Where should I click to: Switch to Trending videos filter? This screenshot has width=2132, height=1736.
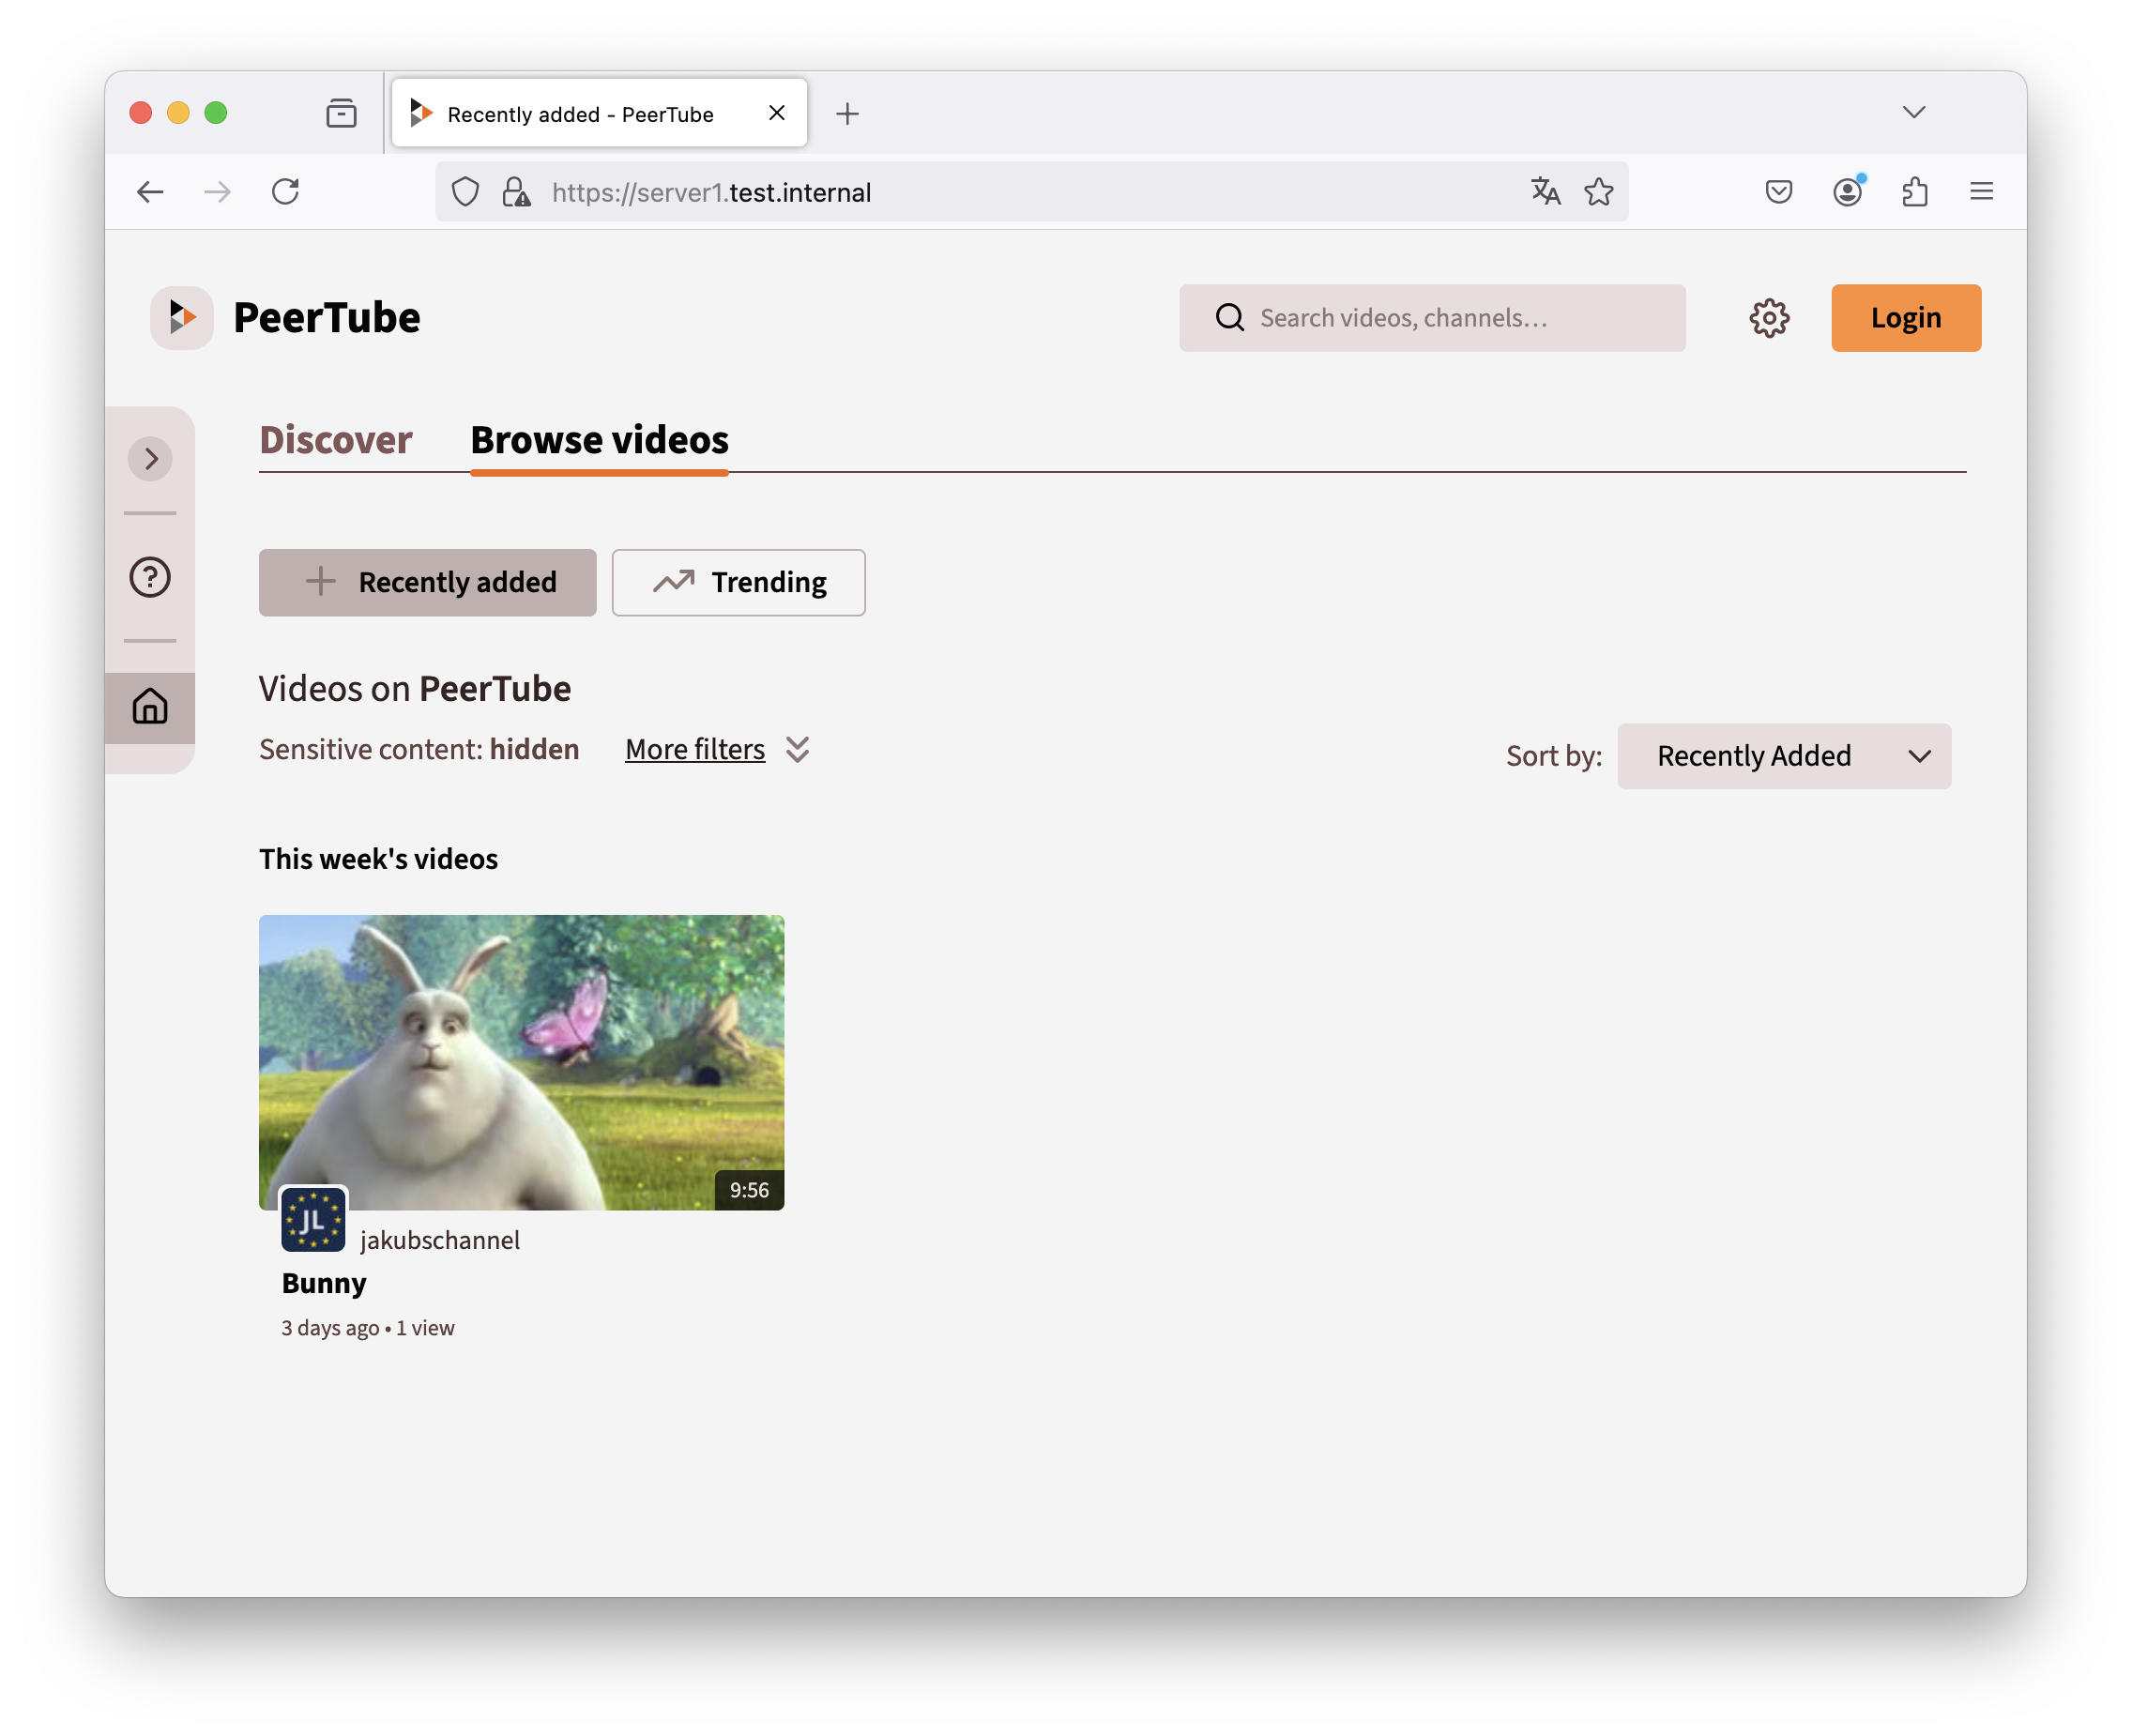click(x=738, y=582)
